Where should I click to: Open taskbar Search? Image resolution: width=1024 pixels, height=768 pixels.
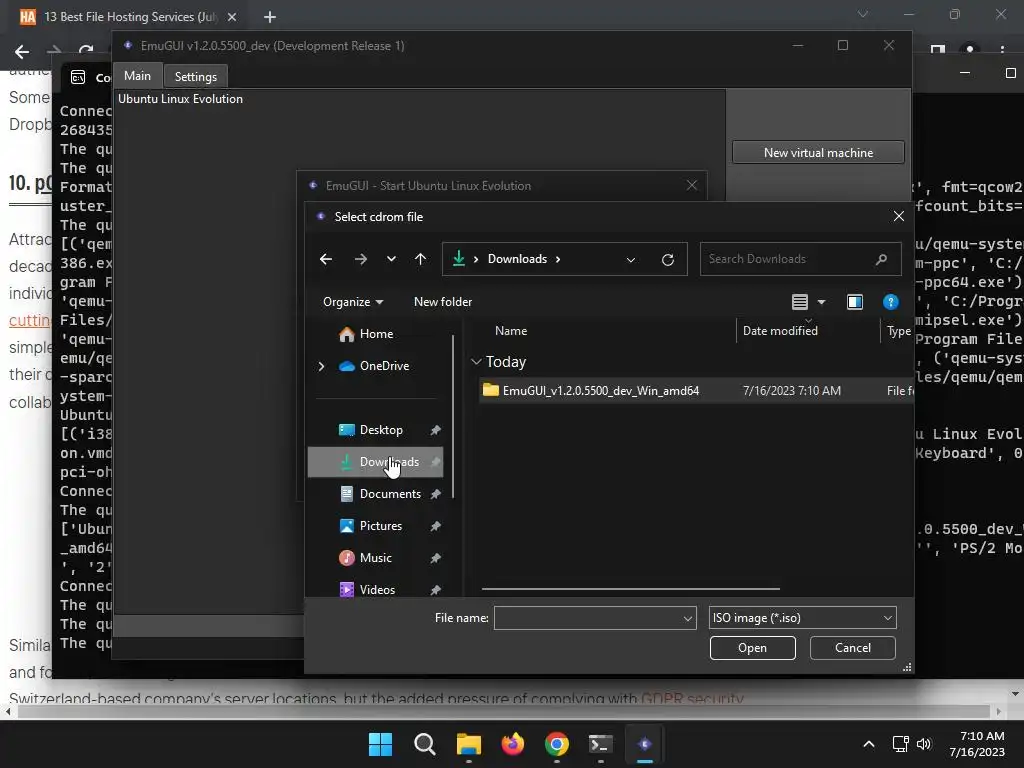point(424,744)
